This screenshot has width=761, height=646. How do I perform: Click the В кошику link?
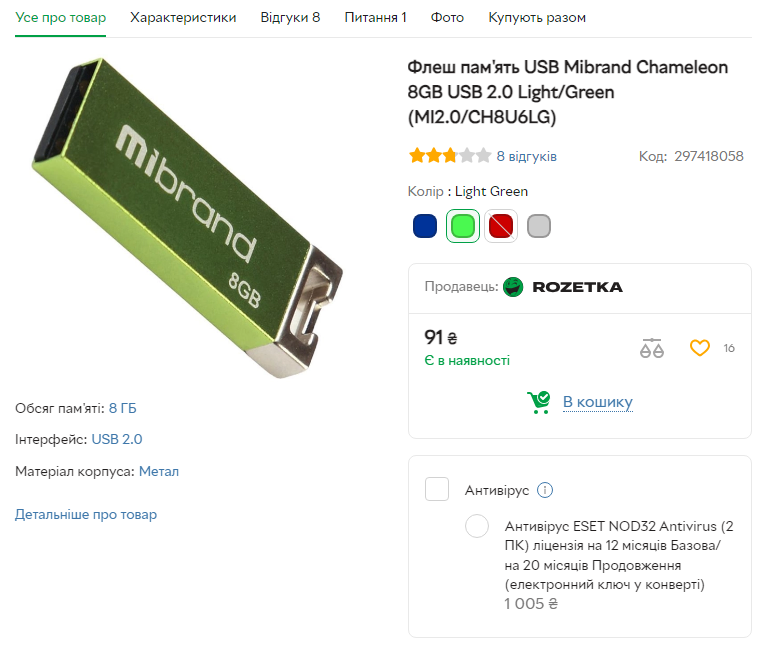[x=597, y=402]
